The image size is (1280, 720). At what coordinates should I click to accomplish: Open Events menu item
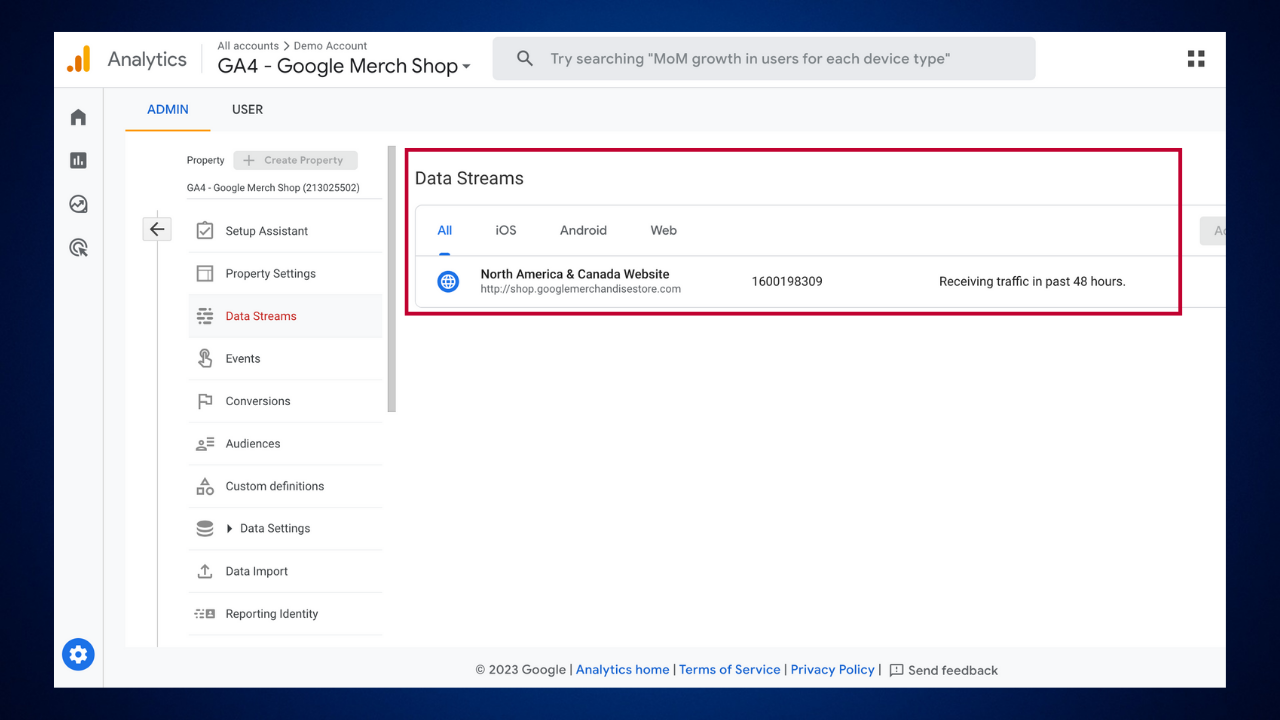click(x=285, y=358)
